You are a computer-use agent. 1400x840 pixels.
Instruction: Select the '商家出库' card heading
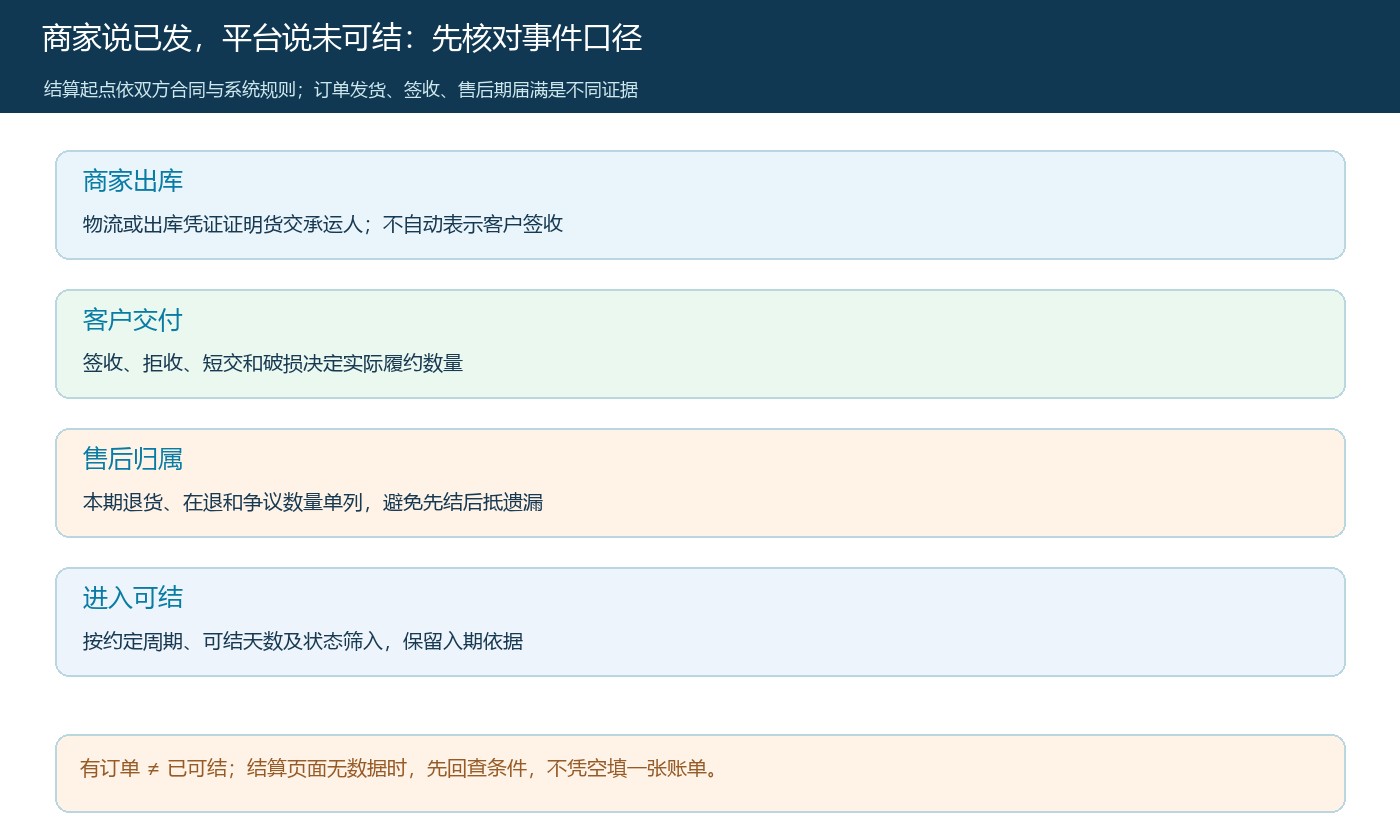coord(133,181)
